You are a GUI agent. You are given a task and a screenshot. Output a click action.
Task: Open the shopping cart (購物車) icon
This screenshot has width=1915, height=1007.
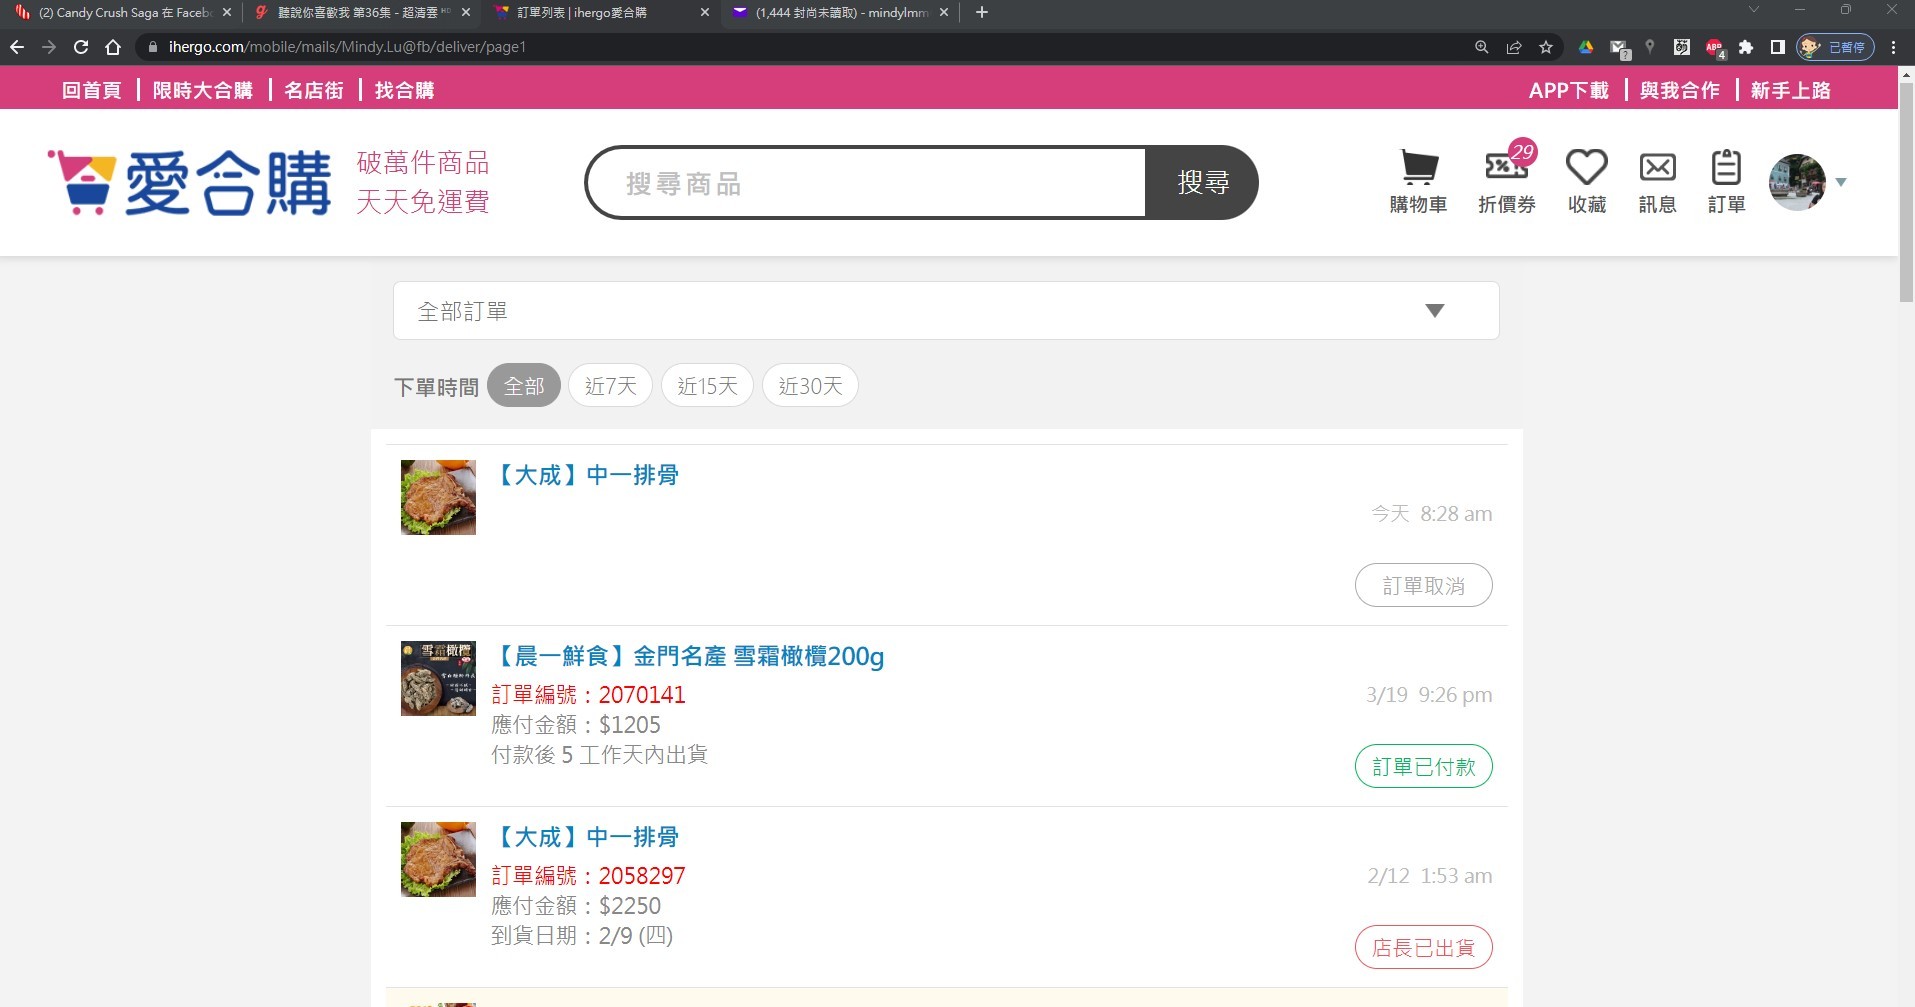pyautogui.click(x=1418, y=181)
